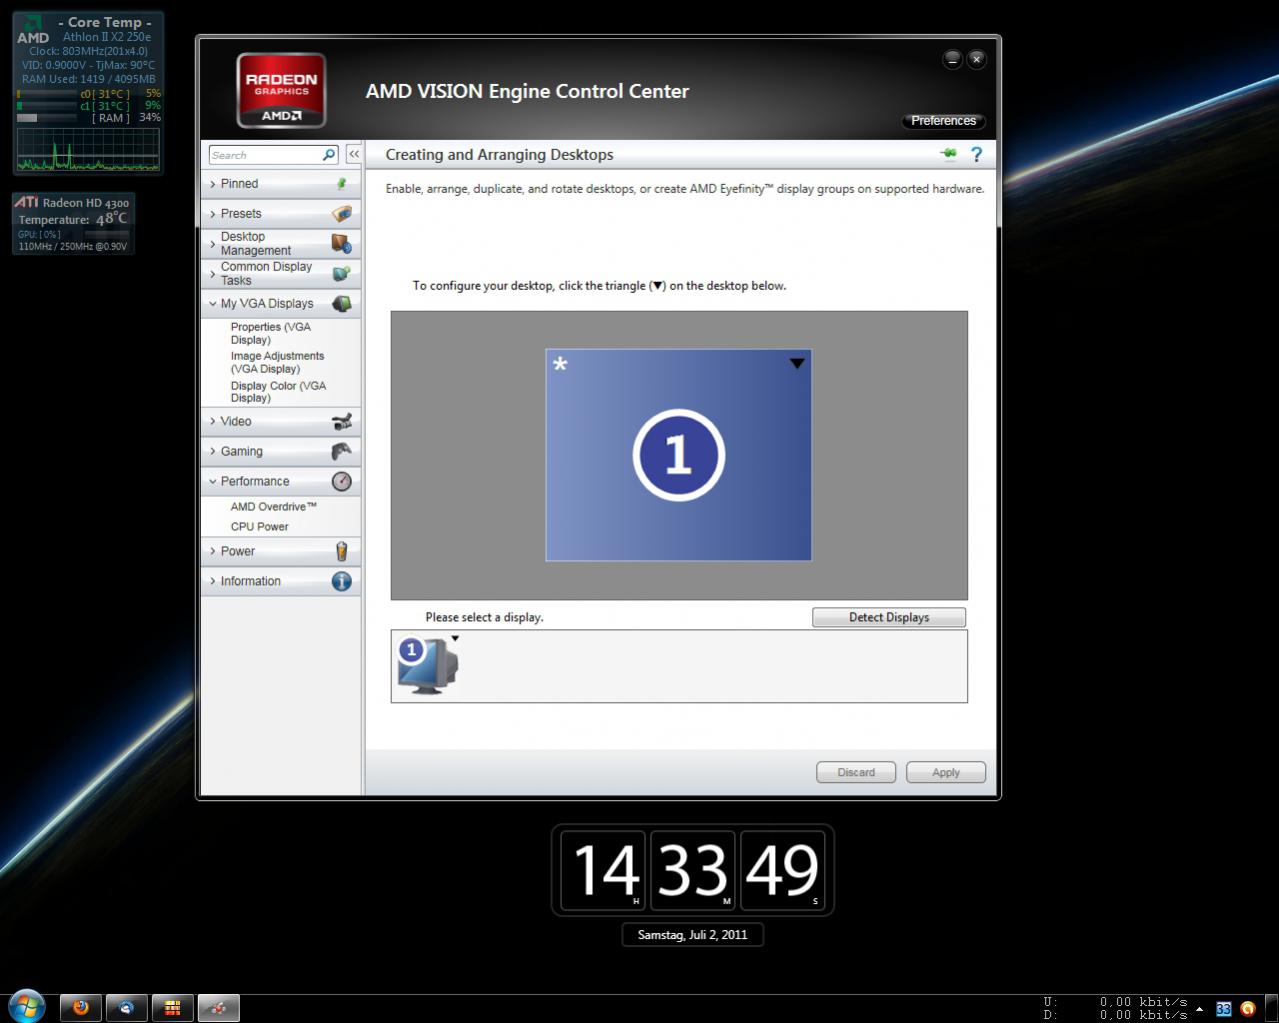Minimize the Control Center window

[x=952, y=59]
